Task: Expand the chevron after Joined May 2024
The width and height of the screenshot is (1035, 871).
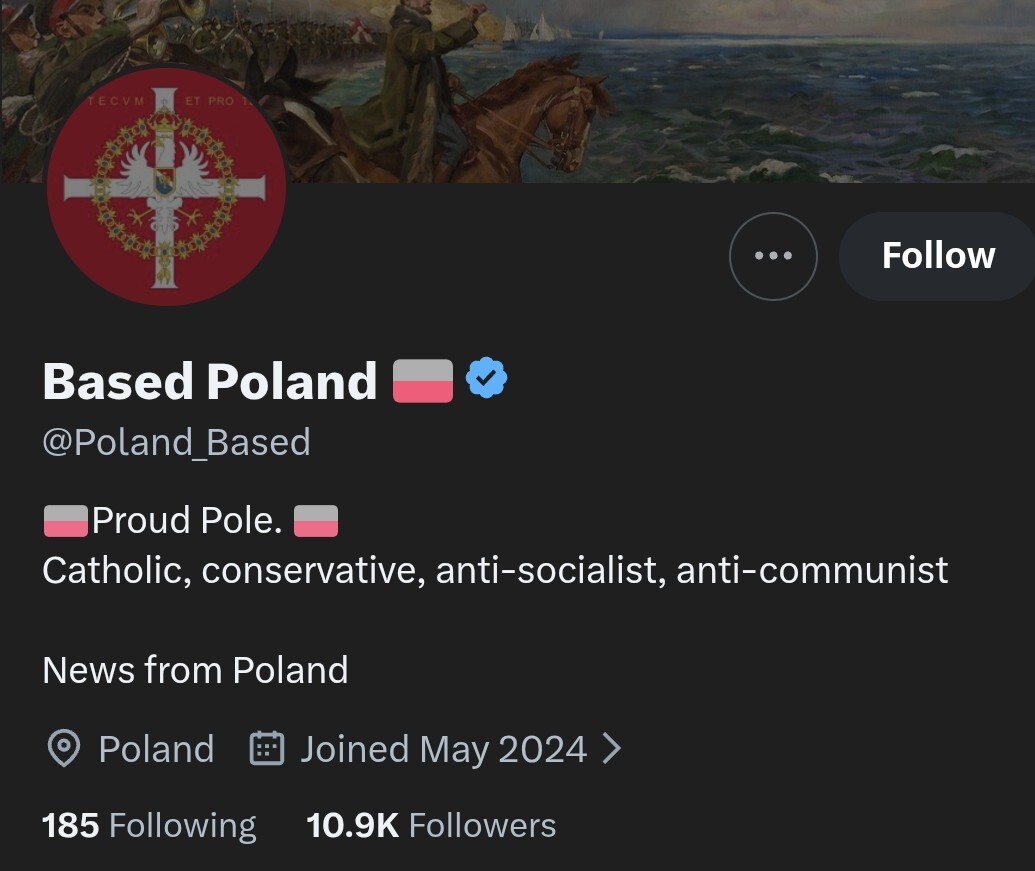Action: pos(612,748)
